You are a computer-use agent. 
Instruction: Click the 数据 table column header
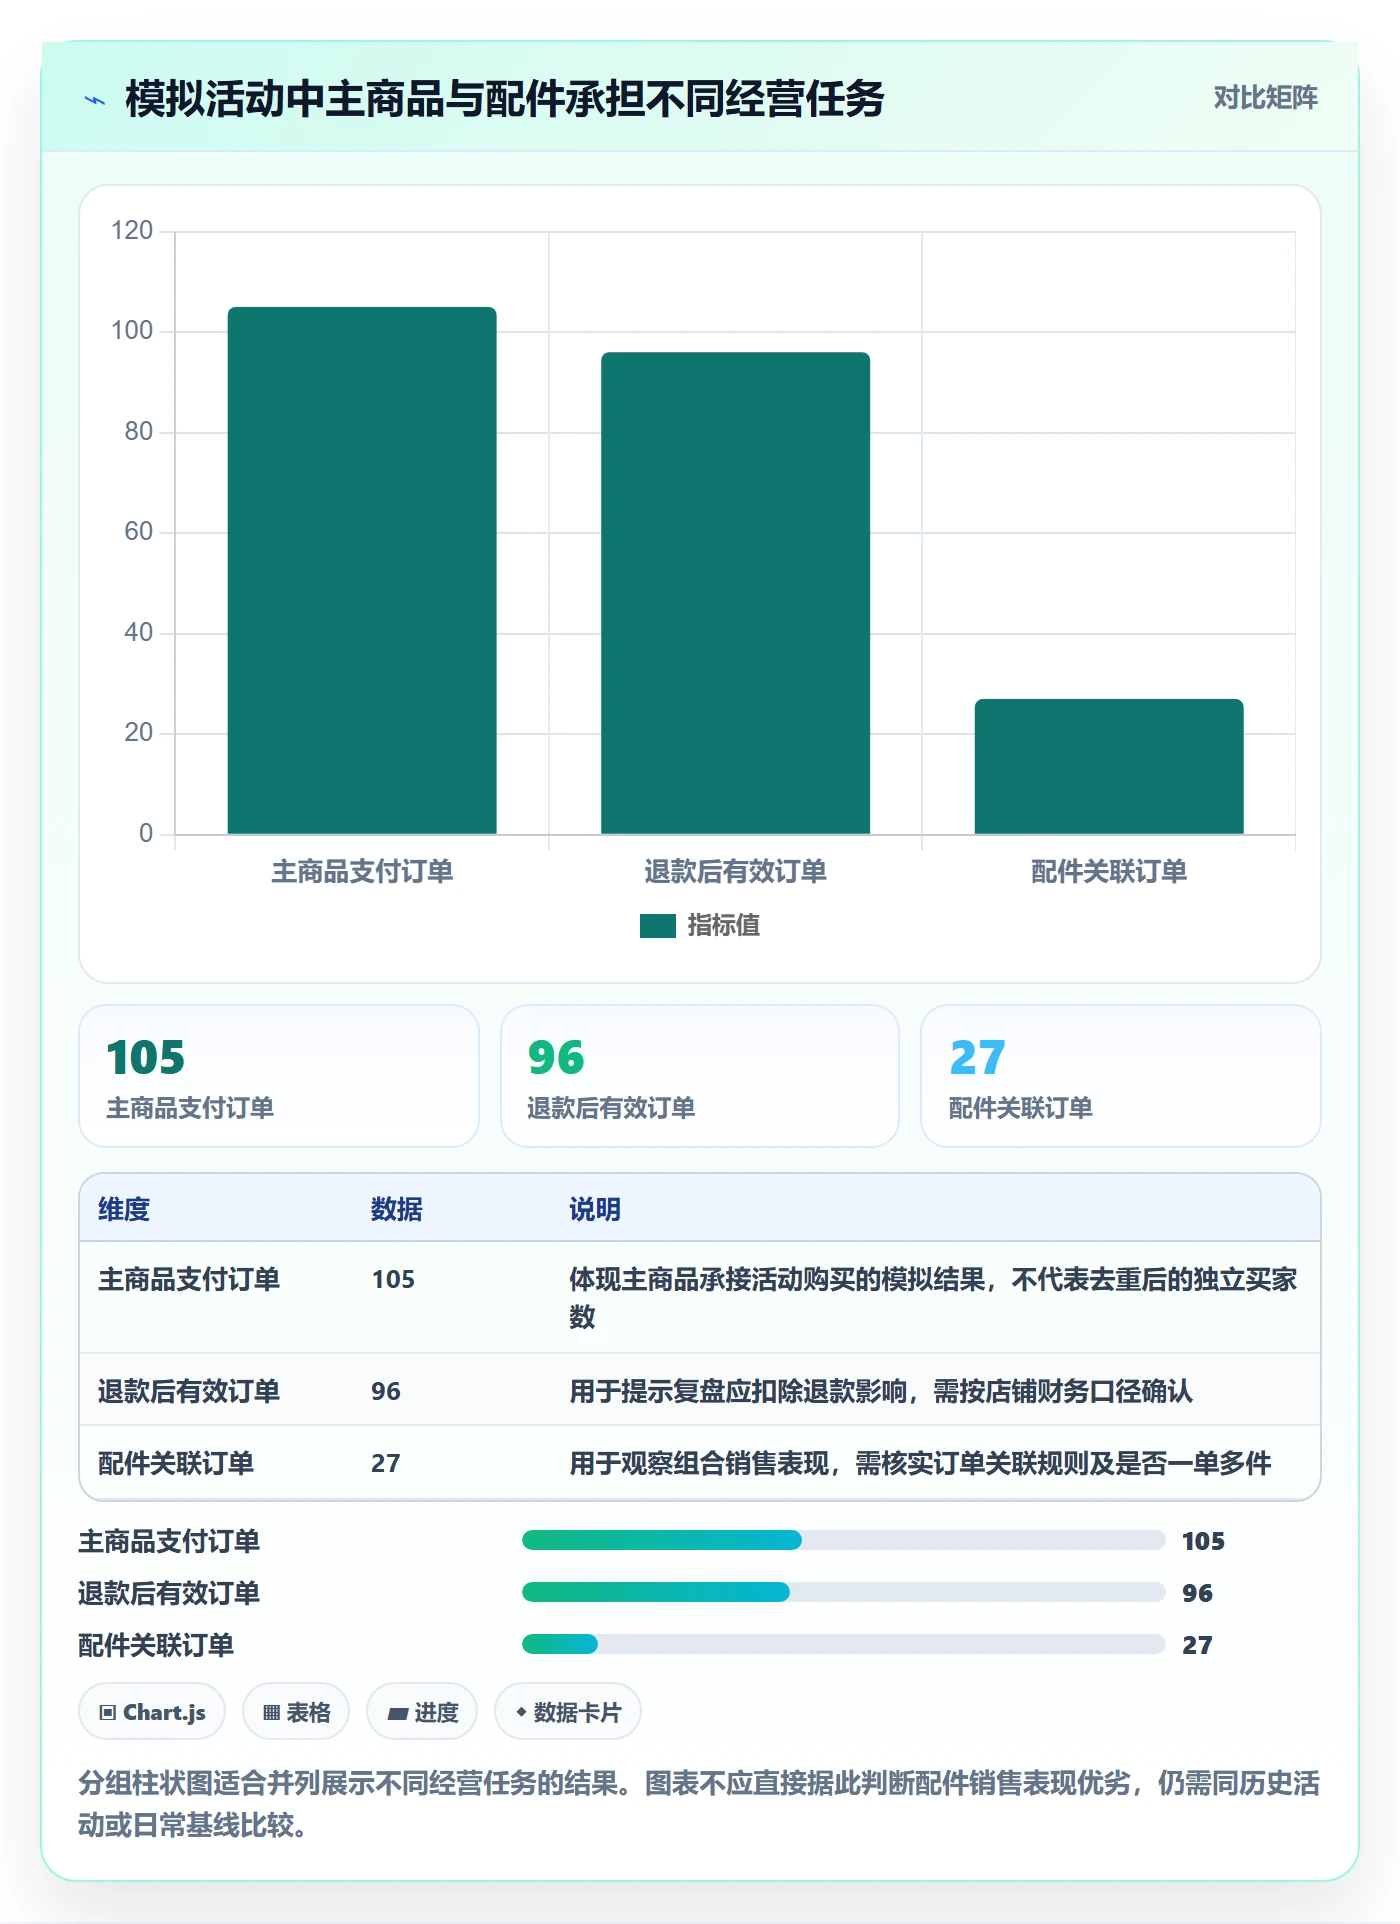[397, 1210]
